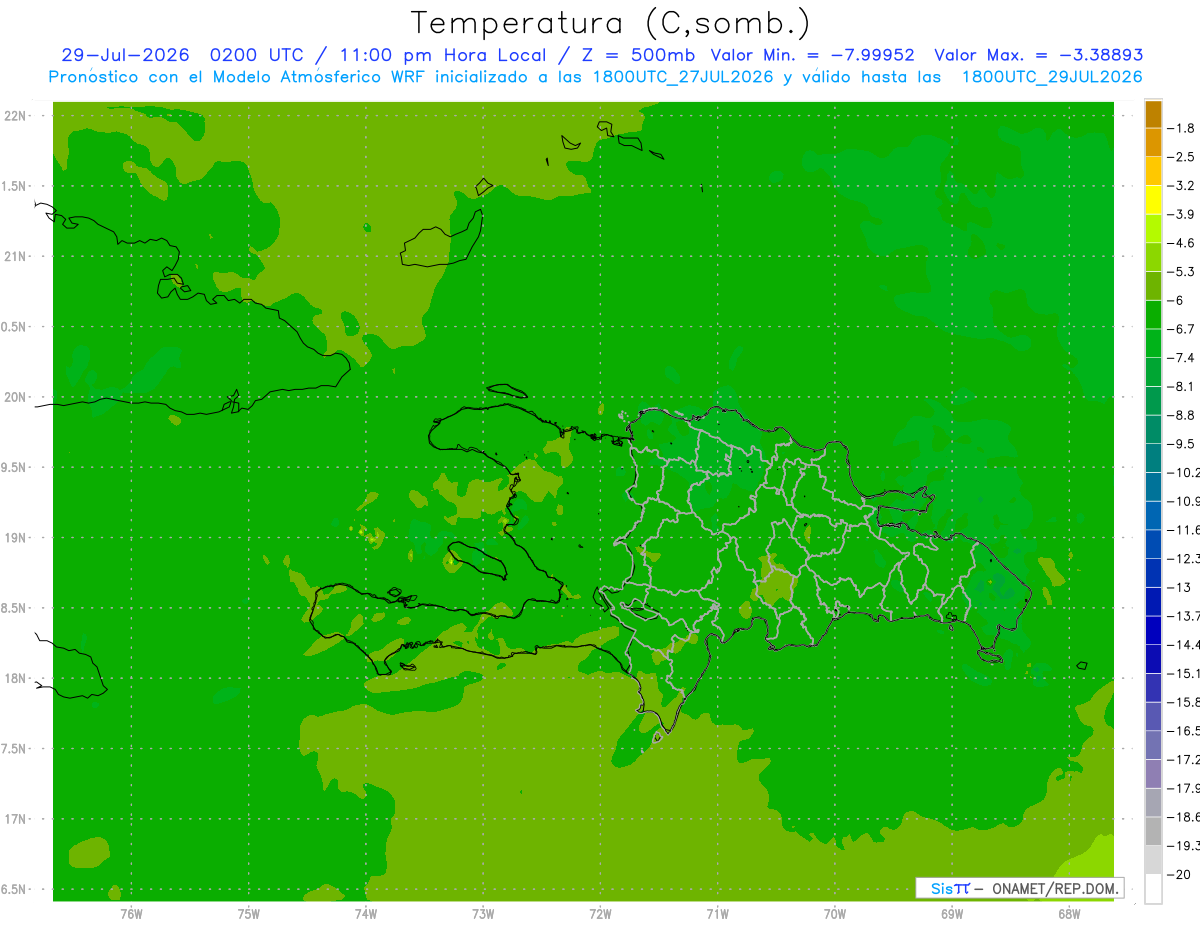This screenshot has height=927, width=1200.
Task: Click the 'Valor Min. = -7.99952' readout
Action: point(812,55)
